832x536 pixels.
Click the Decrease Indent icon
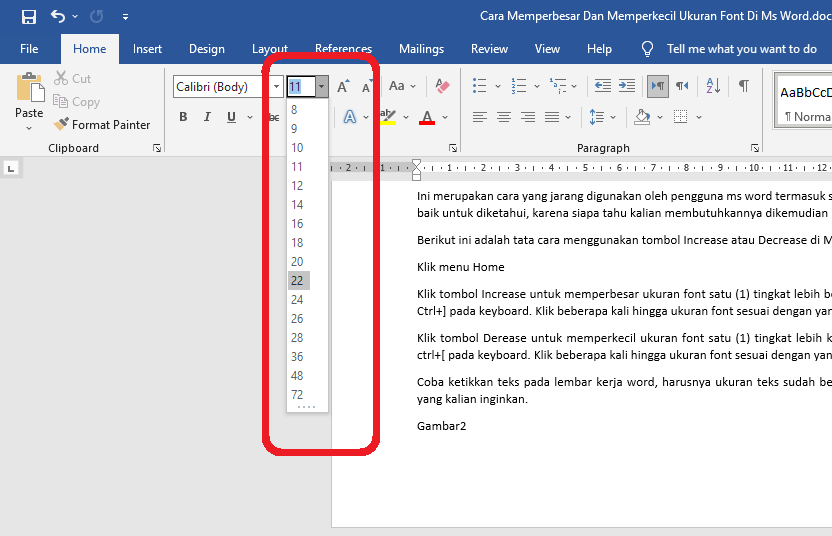click(603, 85)
